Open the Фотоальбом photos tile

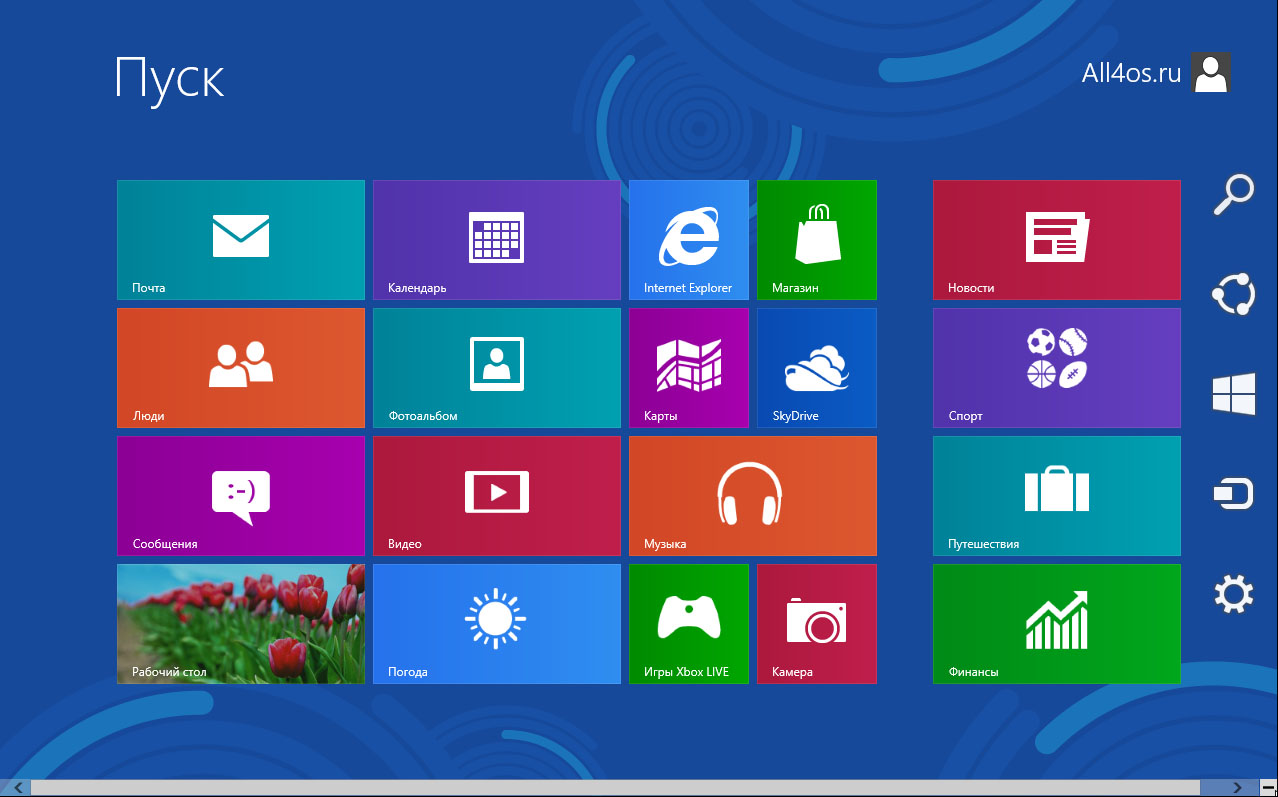[x=497, y=368]
